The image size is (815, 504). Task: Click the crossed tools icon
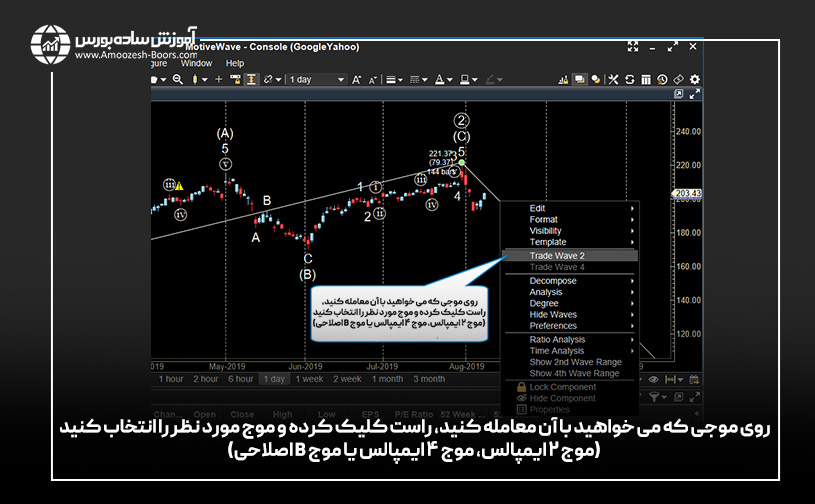click(x=613, y=79)
